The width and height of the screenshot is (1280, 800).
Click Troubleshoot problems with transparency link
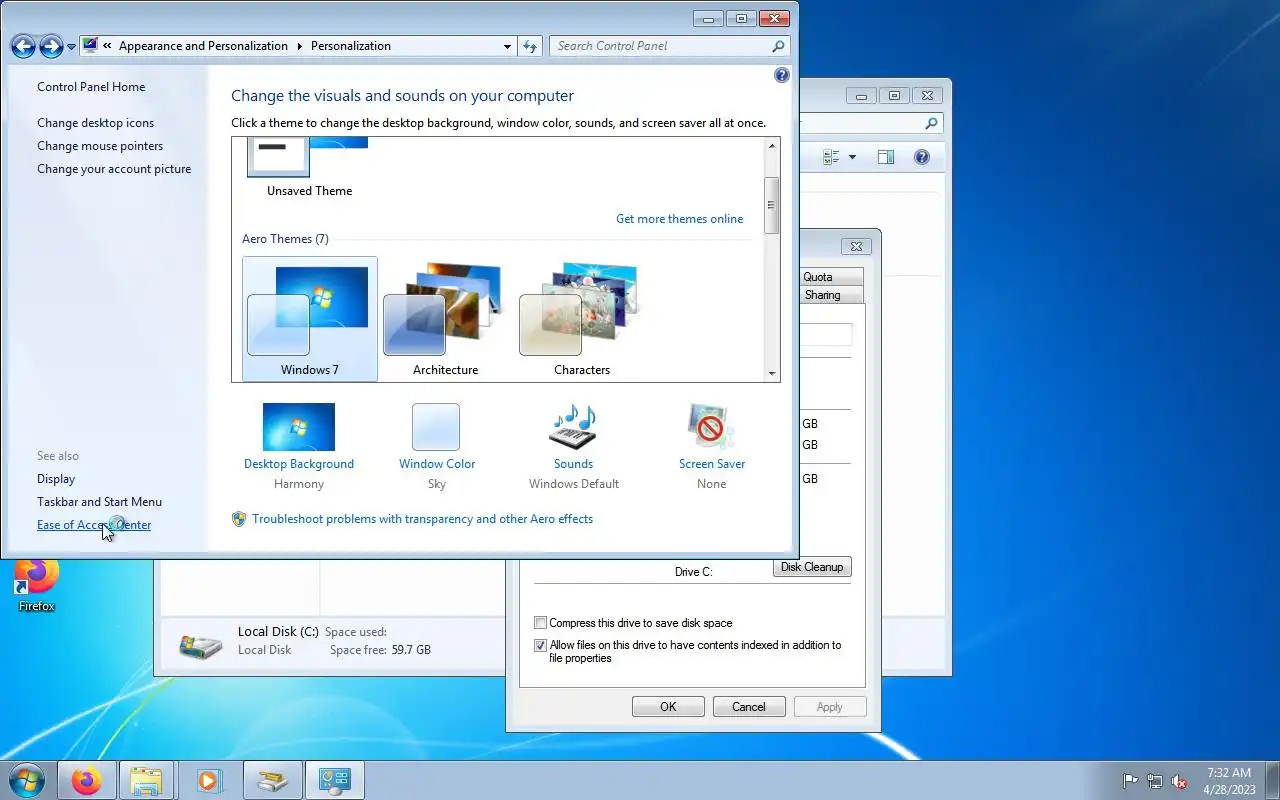coord(422,519)
